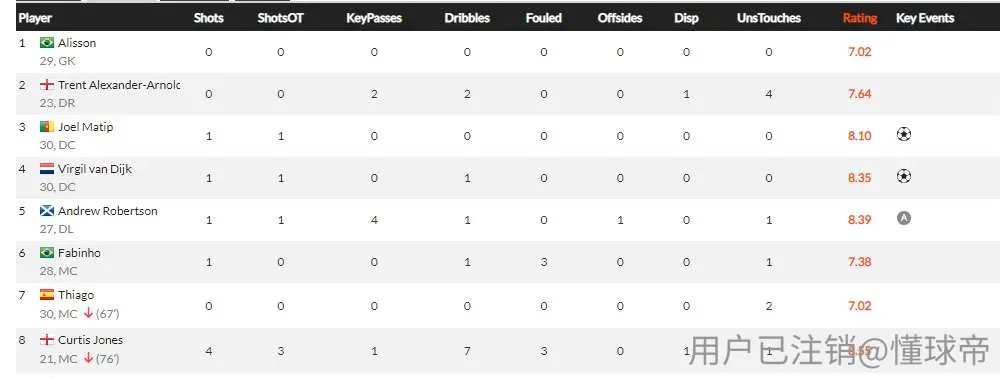This screenshot has width=1001, height=379.
Task: Sort by the UnsTouches column header
Action: pyautogui.click(x=769, y=18)
